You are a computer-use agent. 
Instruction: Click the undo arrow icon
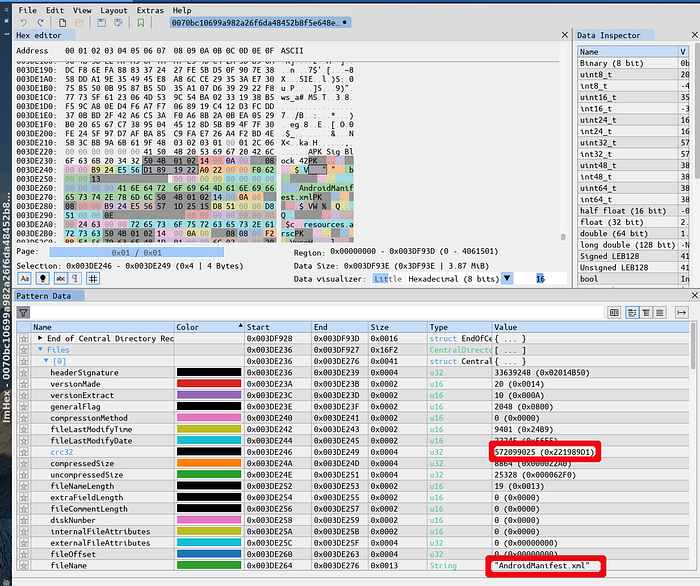(x=23, y=23)
